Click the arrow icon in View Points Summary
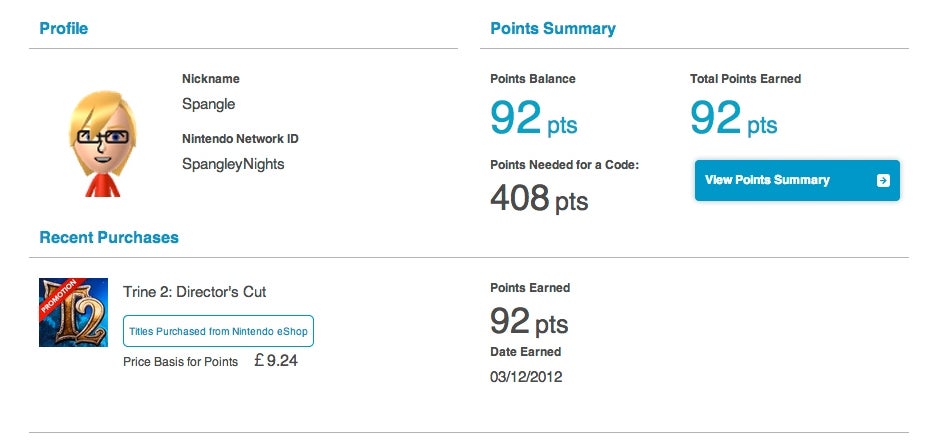The height and width of the screenshot is (440, 935). point(883,180)
